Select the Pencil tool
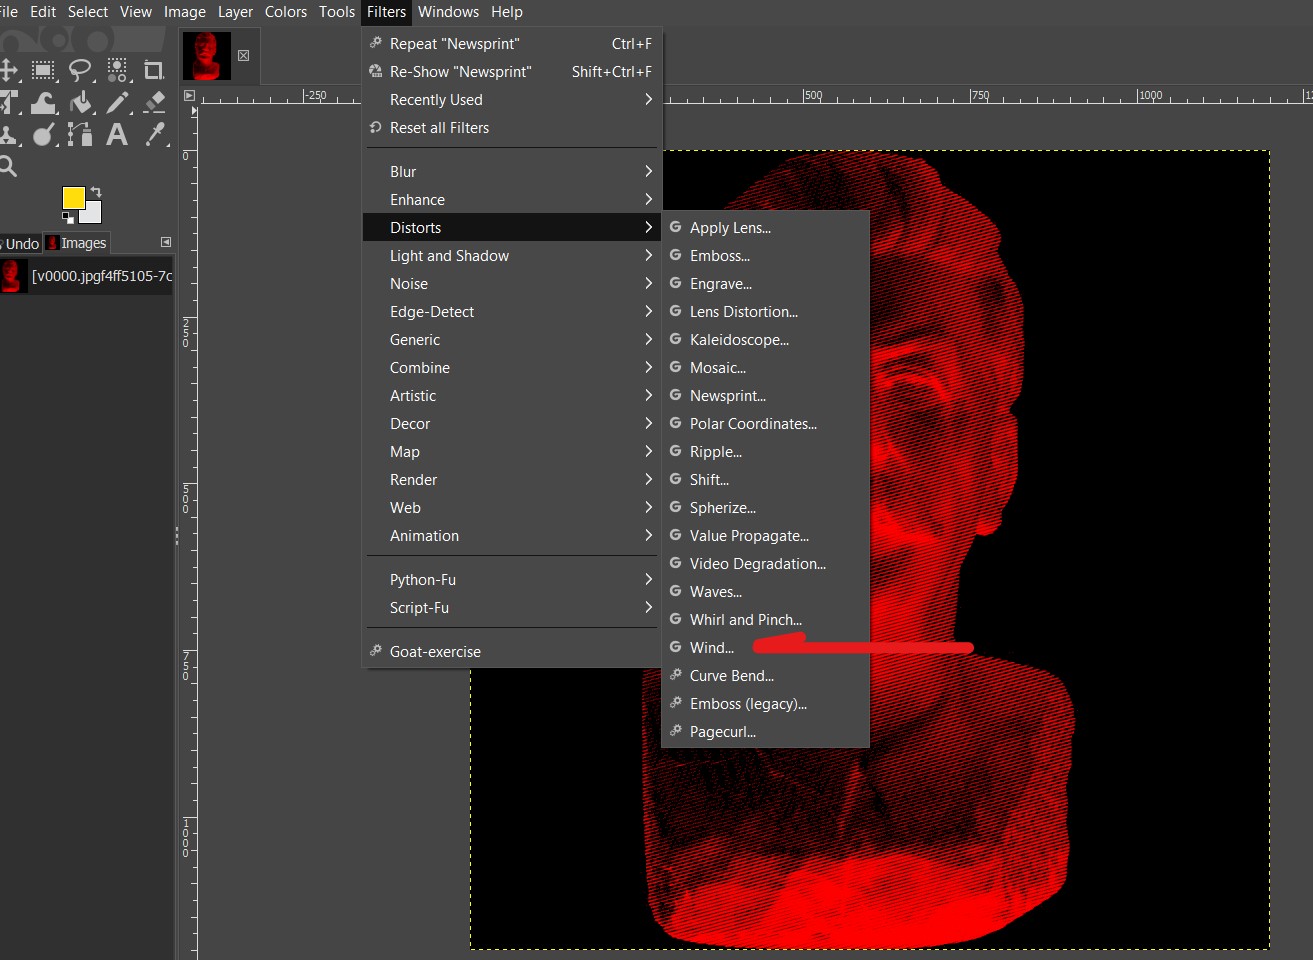The width and height of the screenshot is (1313, 960). coord(117,103)
